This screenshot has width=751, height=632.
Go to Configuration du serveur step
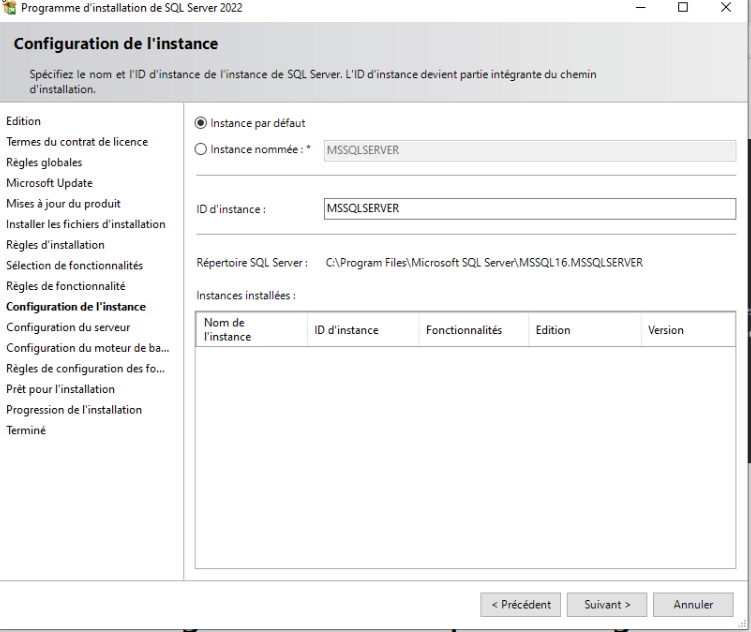68,327
